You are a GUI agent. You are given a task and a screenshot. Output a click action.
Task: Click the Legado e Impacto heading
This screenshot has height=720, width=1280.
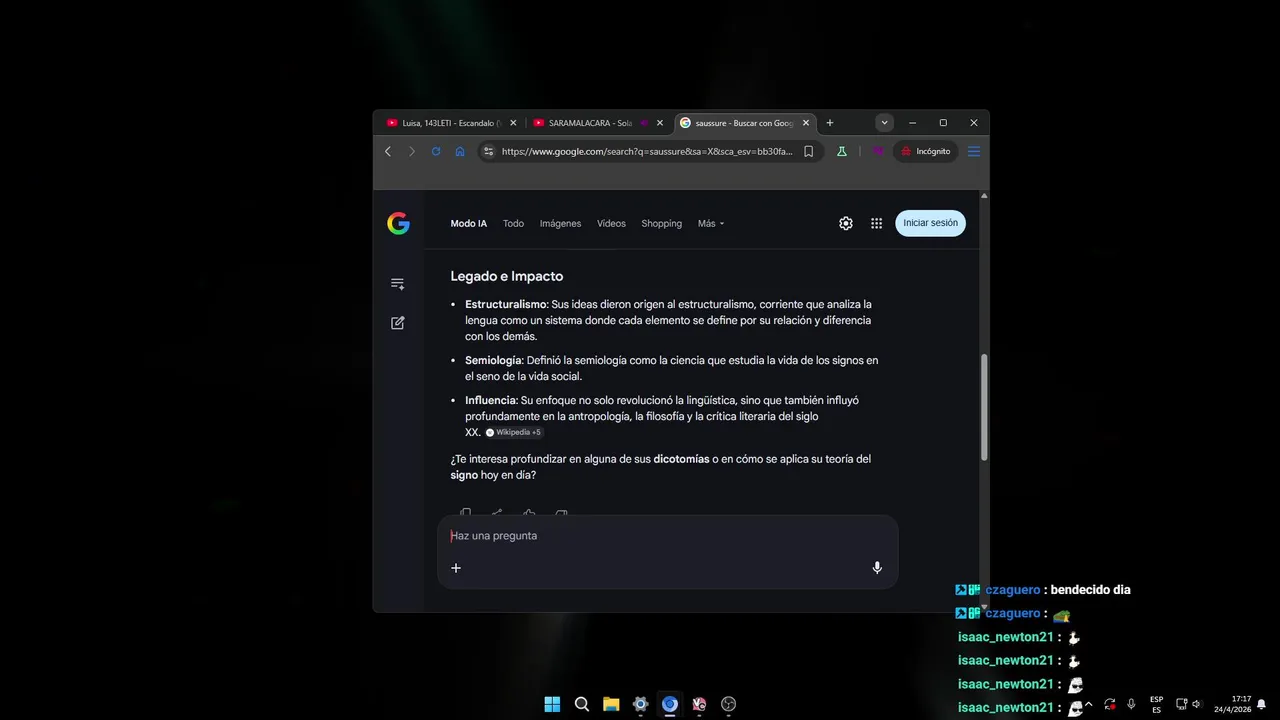507,276
